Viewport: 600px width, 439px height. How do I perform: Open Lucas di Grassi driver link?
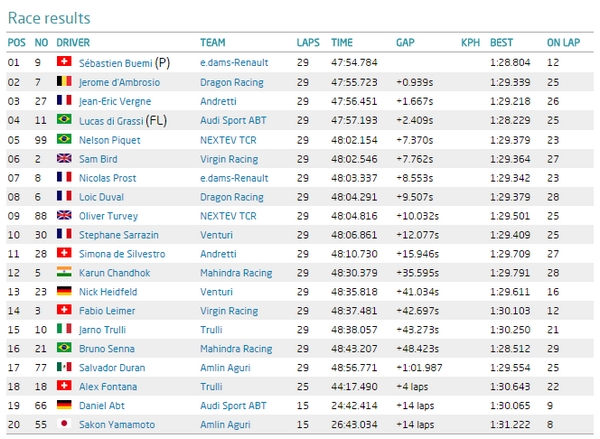point(111,121)
